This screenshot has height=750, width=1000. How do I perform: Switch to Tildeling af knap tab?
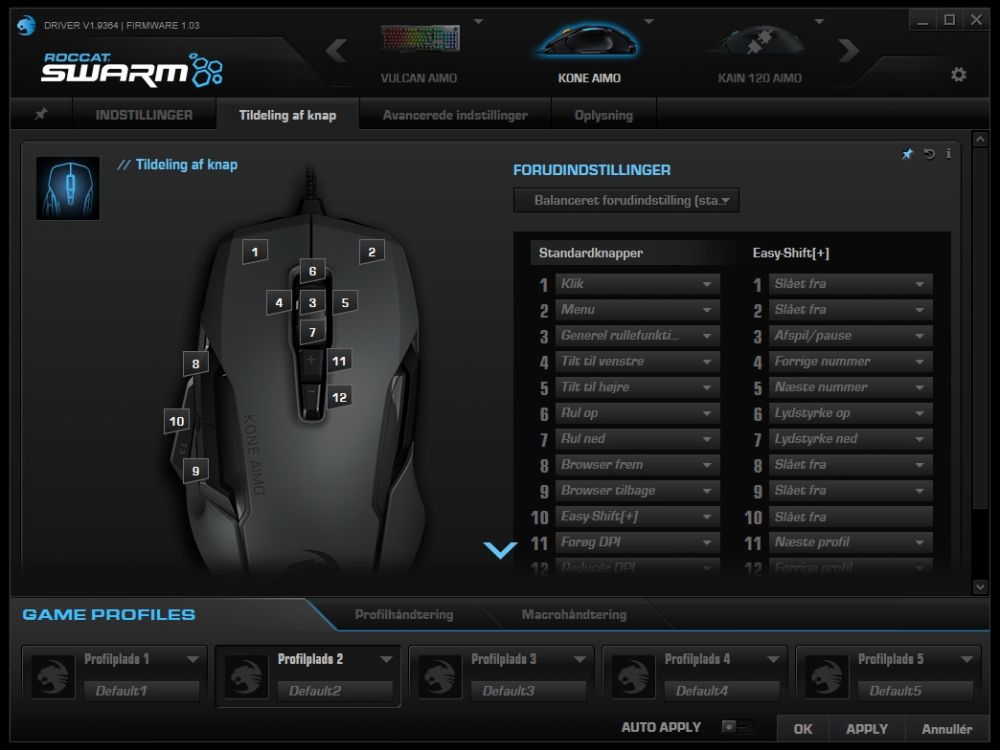tap(288, 115)
